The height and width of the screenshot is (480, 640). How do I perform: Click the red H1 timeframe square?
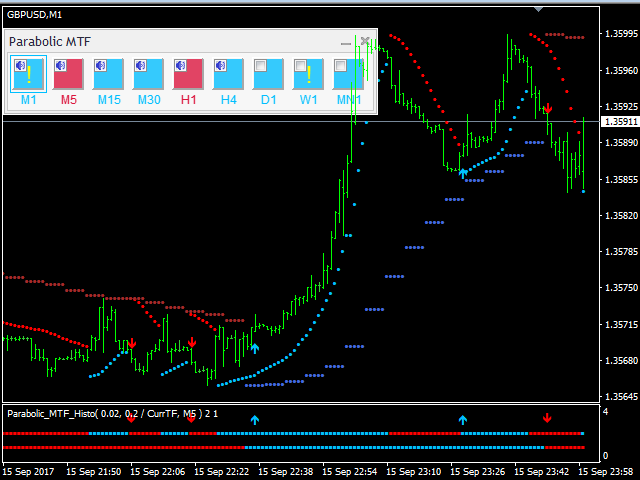189,74
